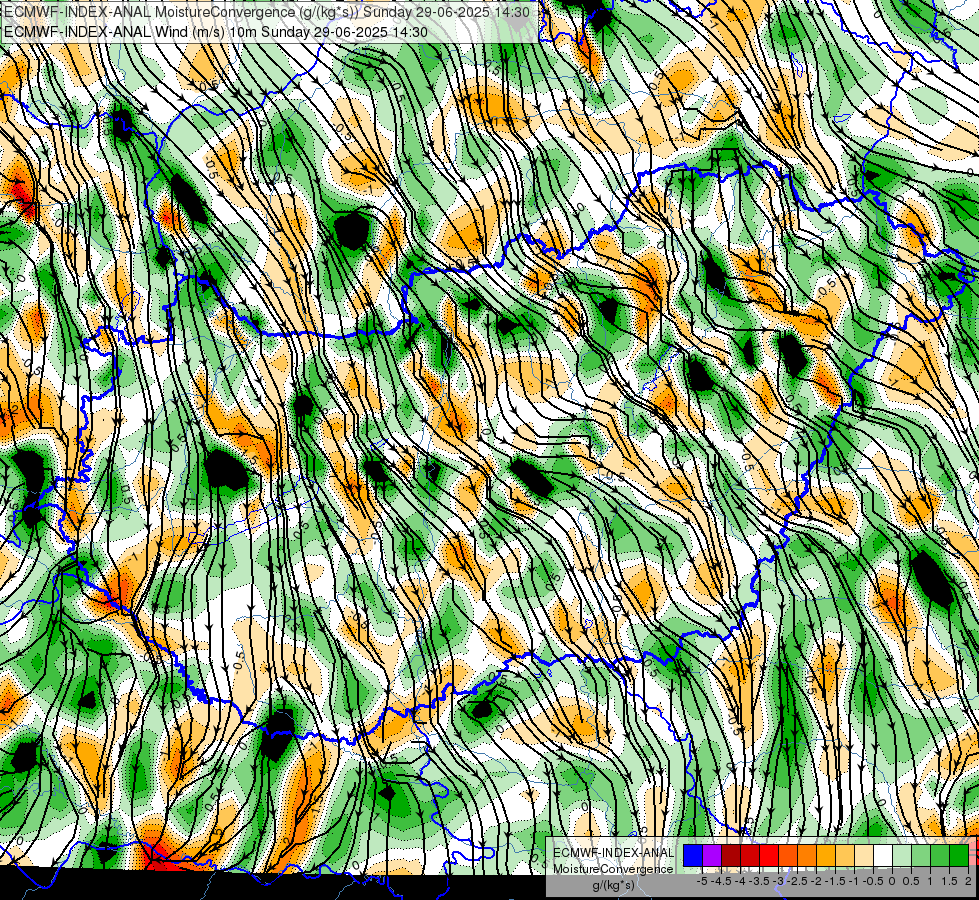
Task: Click the dark maroon swatch between -4.5 and -4
Action: click(731, 856)
